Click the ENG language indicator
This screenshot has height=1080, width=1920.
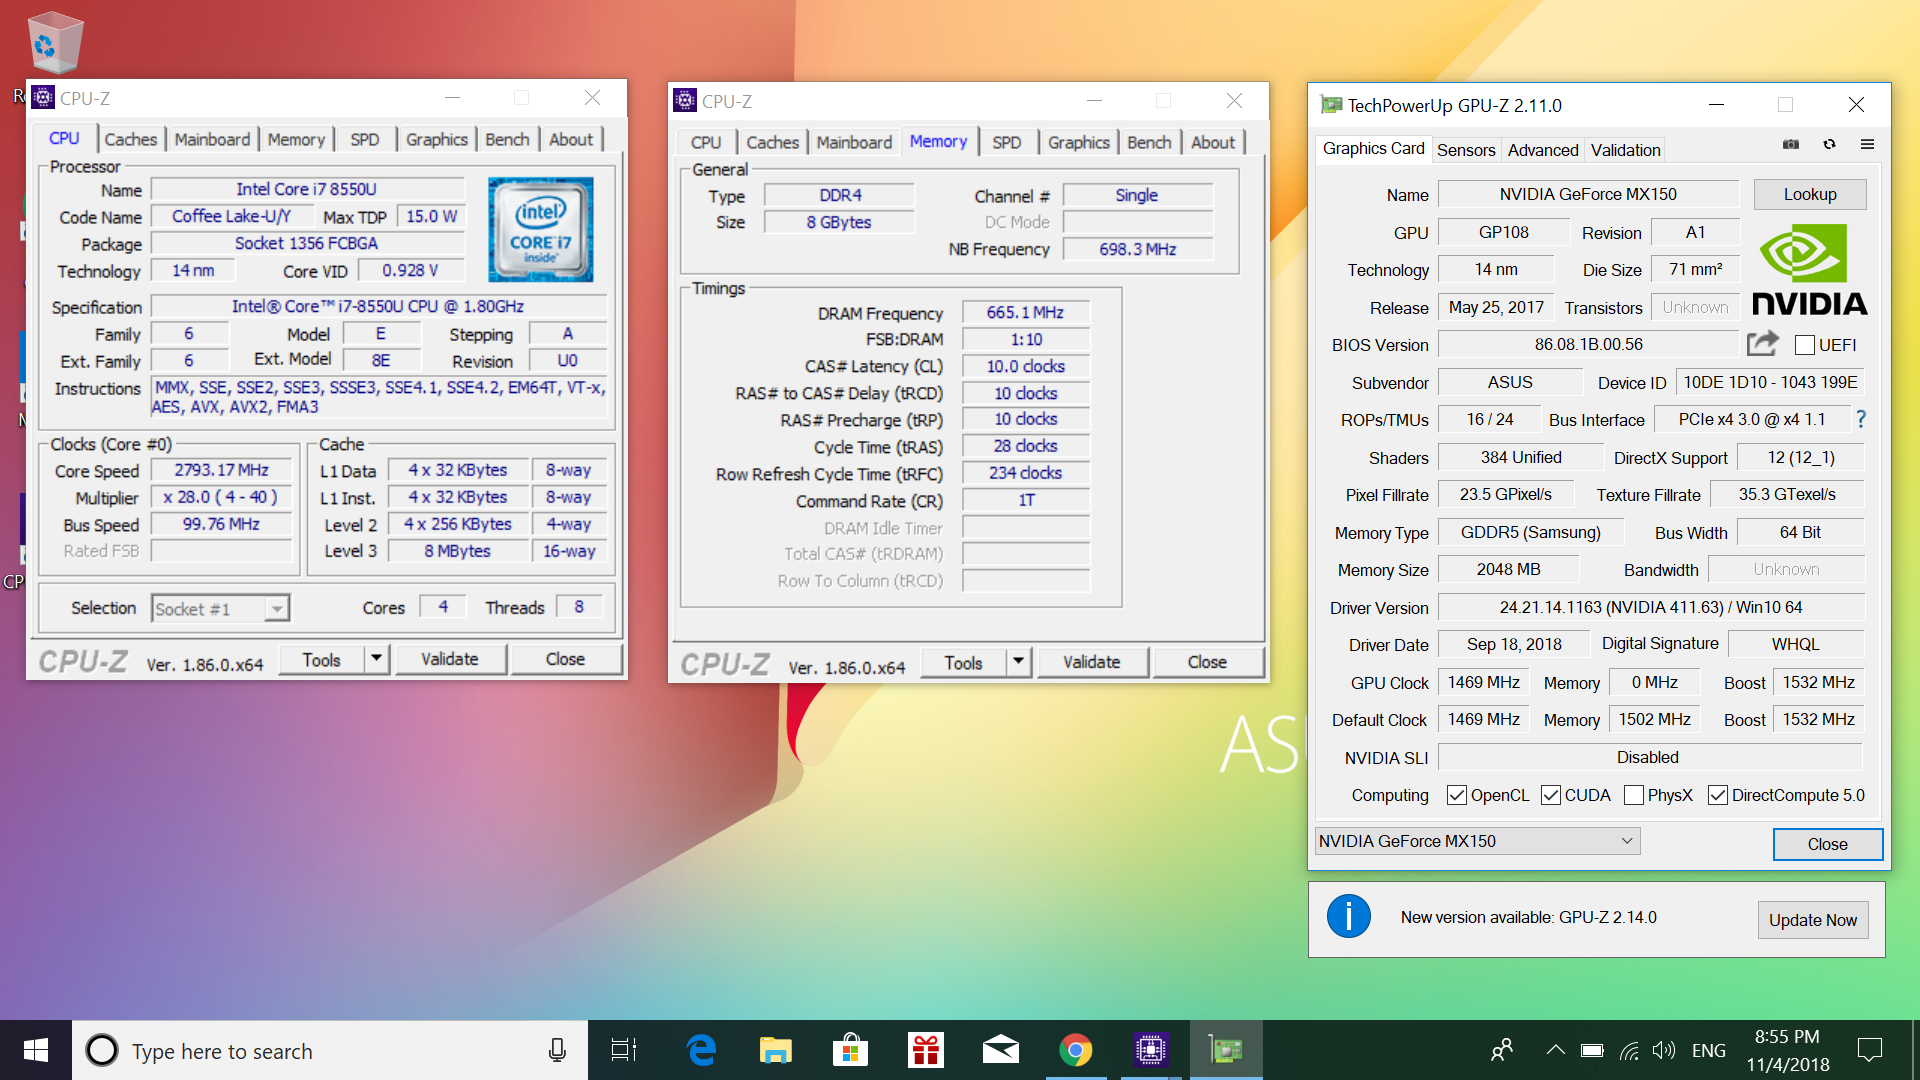coord(1709,1050)
